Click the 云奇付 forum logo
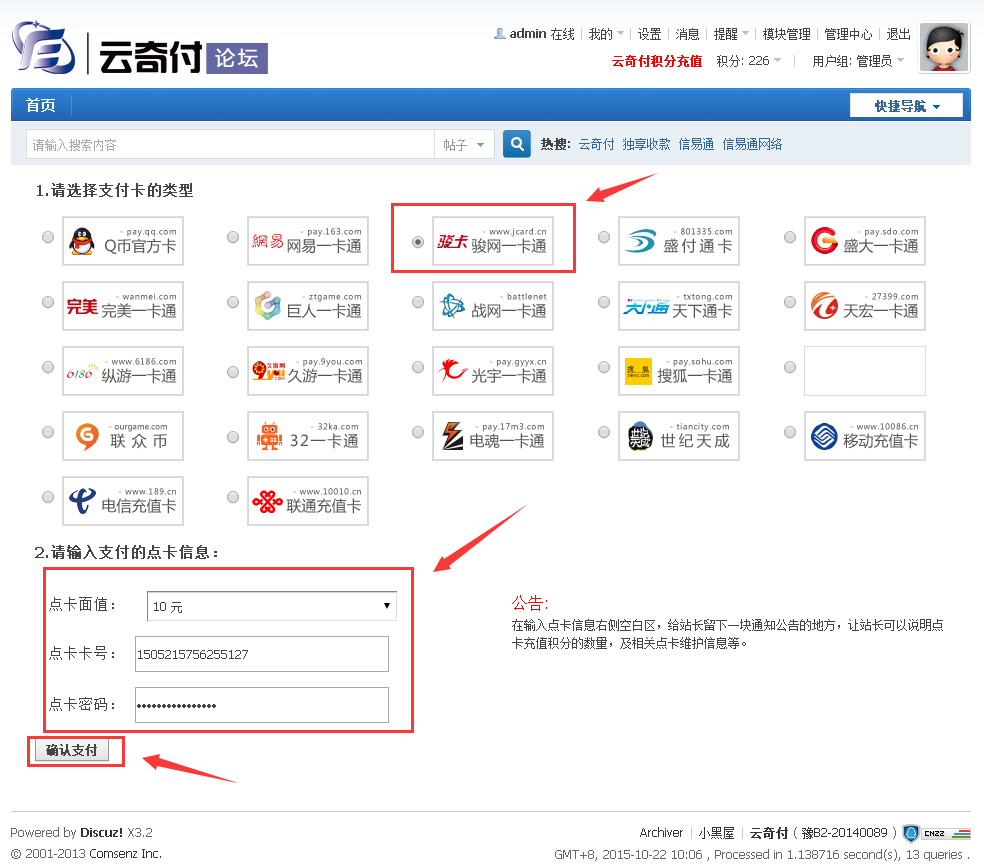The image size is (984, 867). (141, 50)
